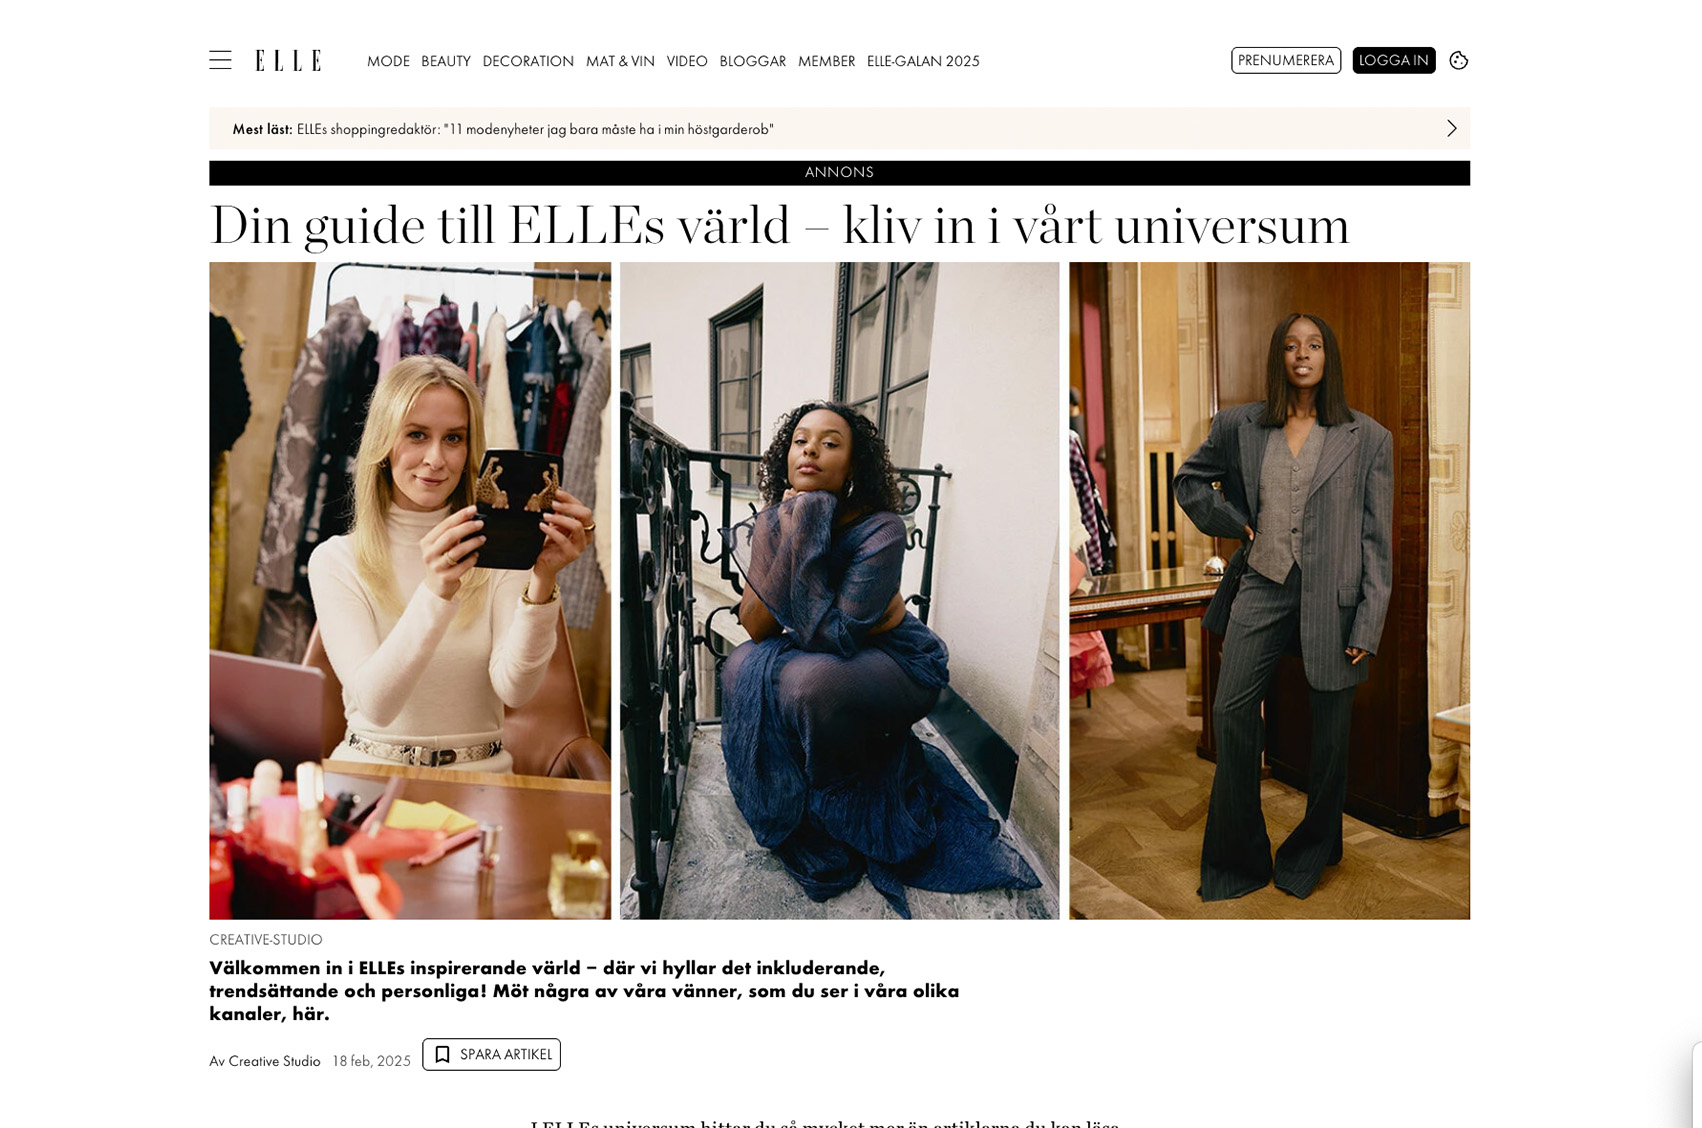1702x1128 pixels.
Task: Expand the Mest läst arrow
Action: (x=1452, y=128)
